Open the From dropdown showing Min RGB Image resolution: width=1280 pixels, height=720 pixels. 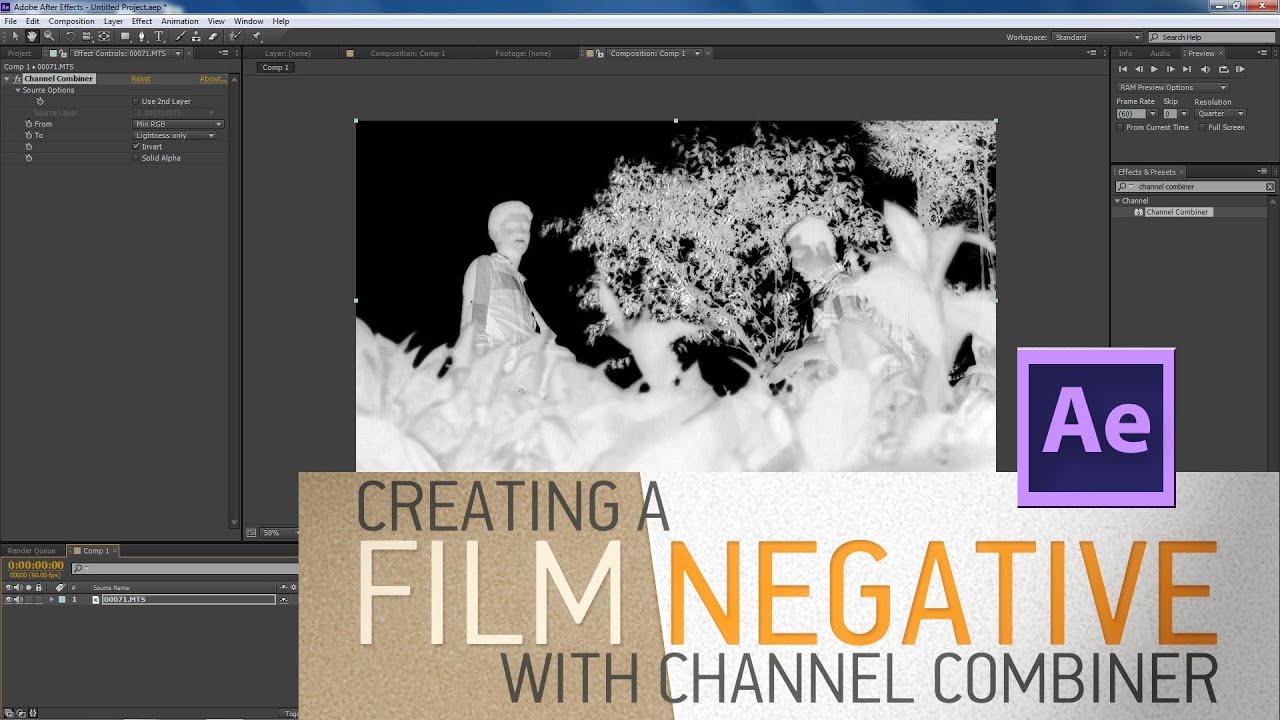[178, 124]
